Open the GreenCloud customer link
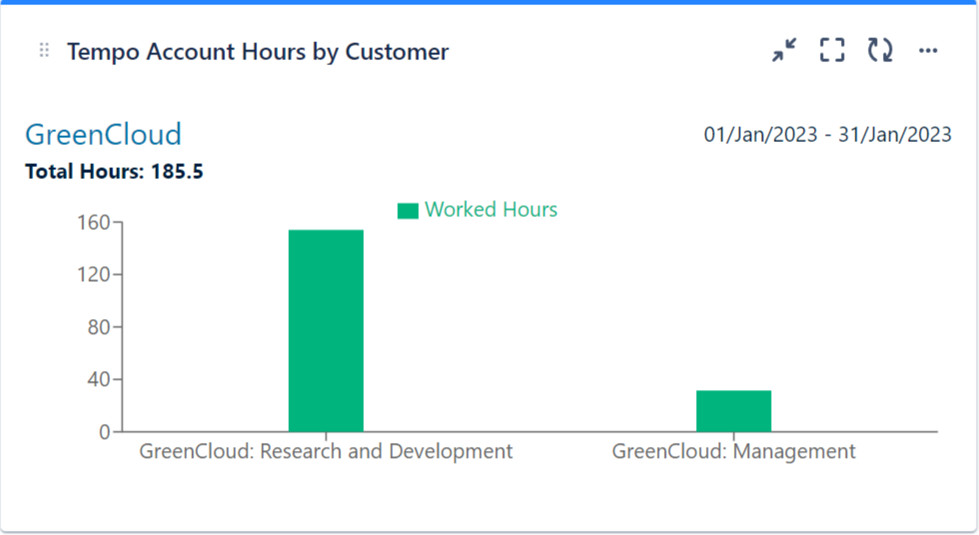Viewport: 979px width, 535px height. tap(103, 135)
